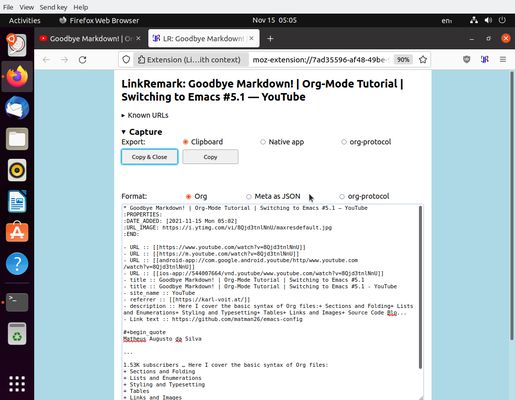The height and width of the screenshot is (400, 515).
Task: Open the File menu
Action: coord(8,7)
